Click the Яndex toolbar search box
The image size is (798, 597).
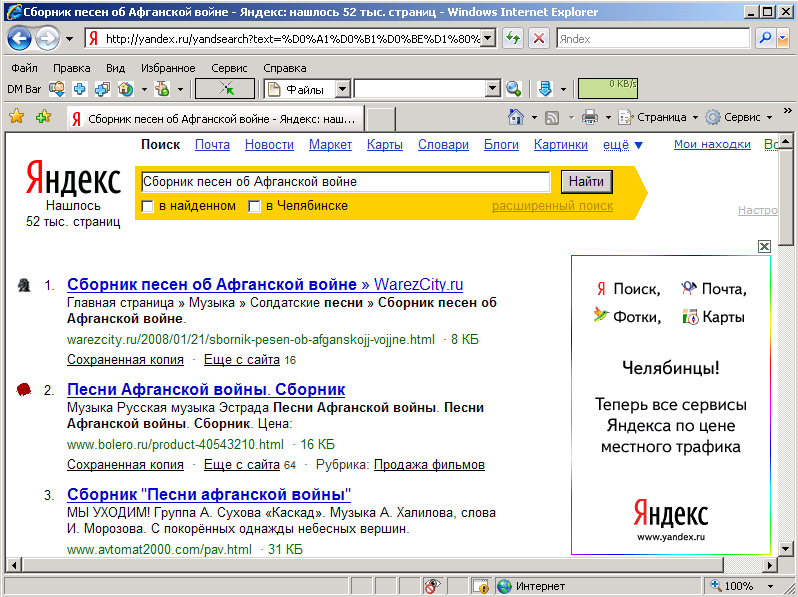coord(653,39)
